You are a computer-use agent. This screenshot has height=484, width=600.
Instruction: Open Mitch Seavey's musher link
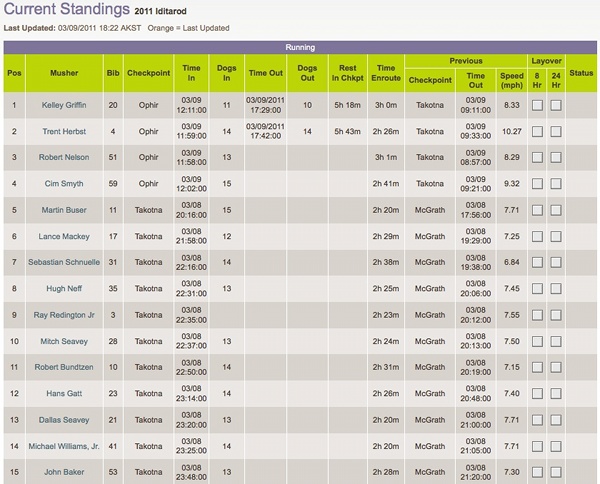pyautogui.click(x=64, y=341)
